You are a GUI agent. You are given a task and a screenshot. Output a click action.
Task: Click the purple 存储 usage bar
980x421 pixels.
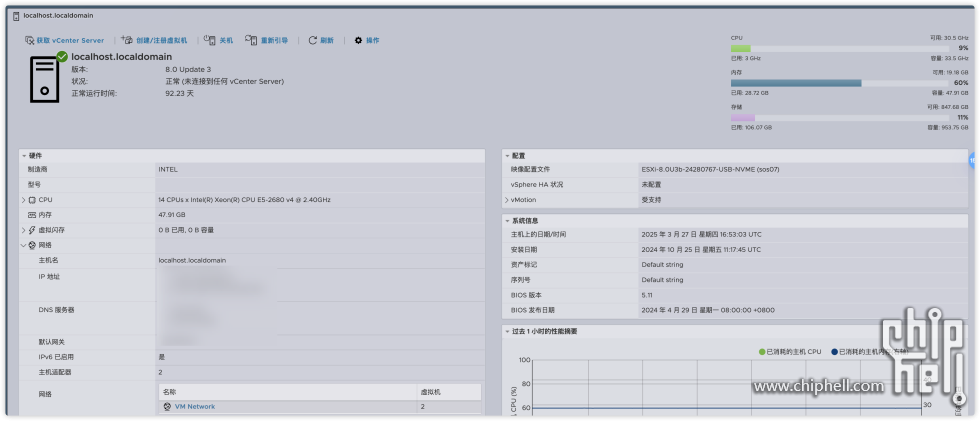pos(742,117)
